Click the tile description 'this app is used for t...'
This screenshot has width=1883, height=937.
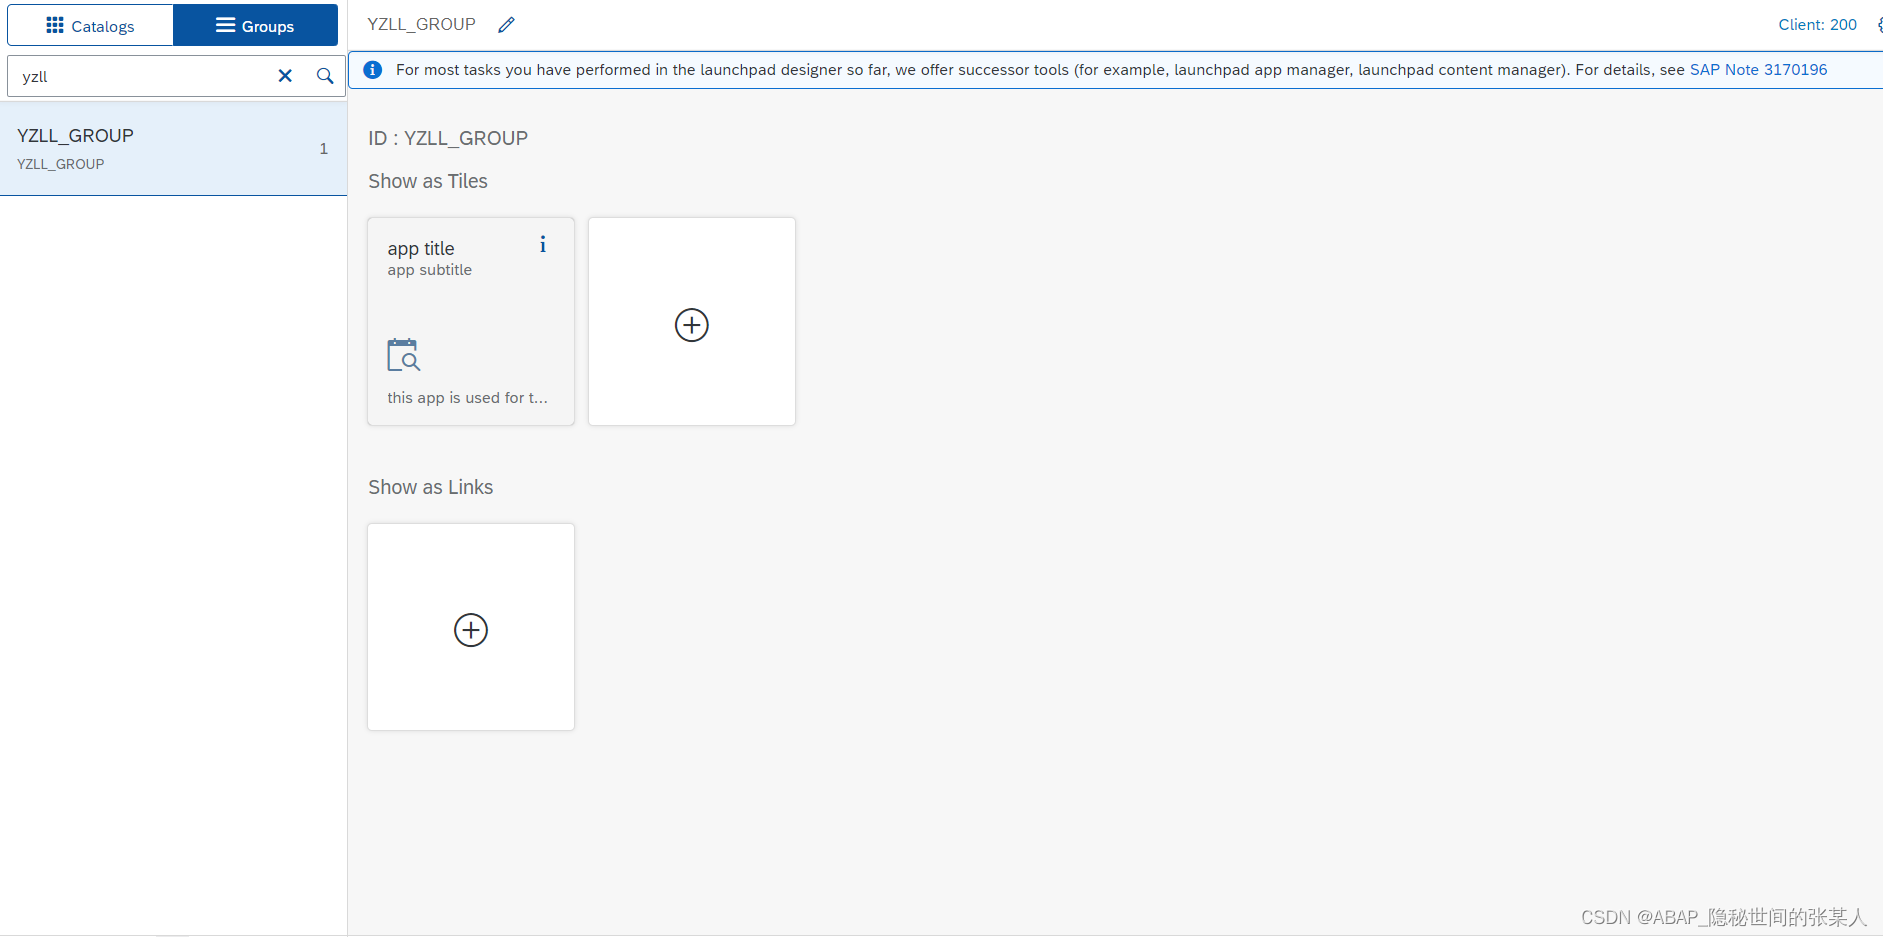pyautogui.click(x=467, y=398)
